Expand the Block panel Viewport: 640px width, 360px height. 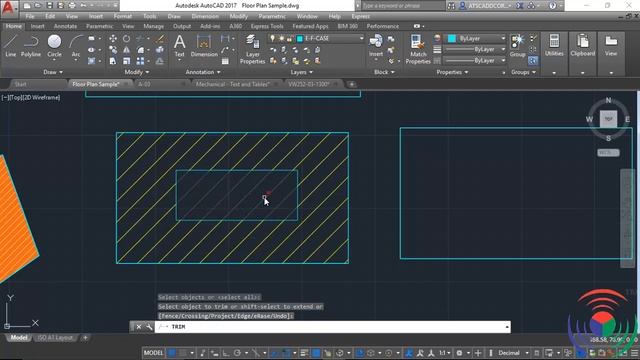click(x=384, y=72)
